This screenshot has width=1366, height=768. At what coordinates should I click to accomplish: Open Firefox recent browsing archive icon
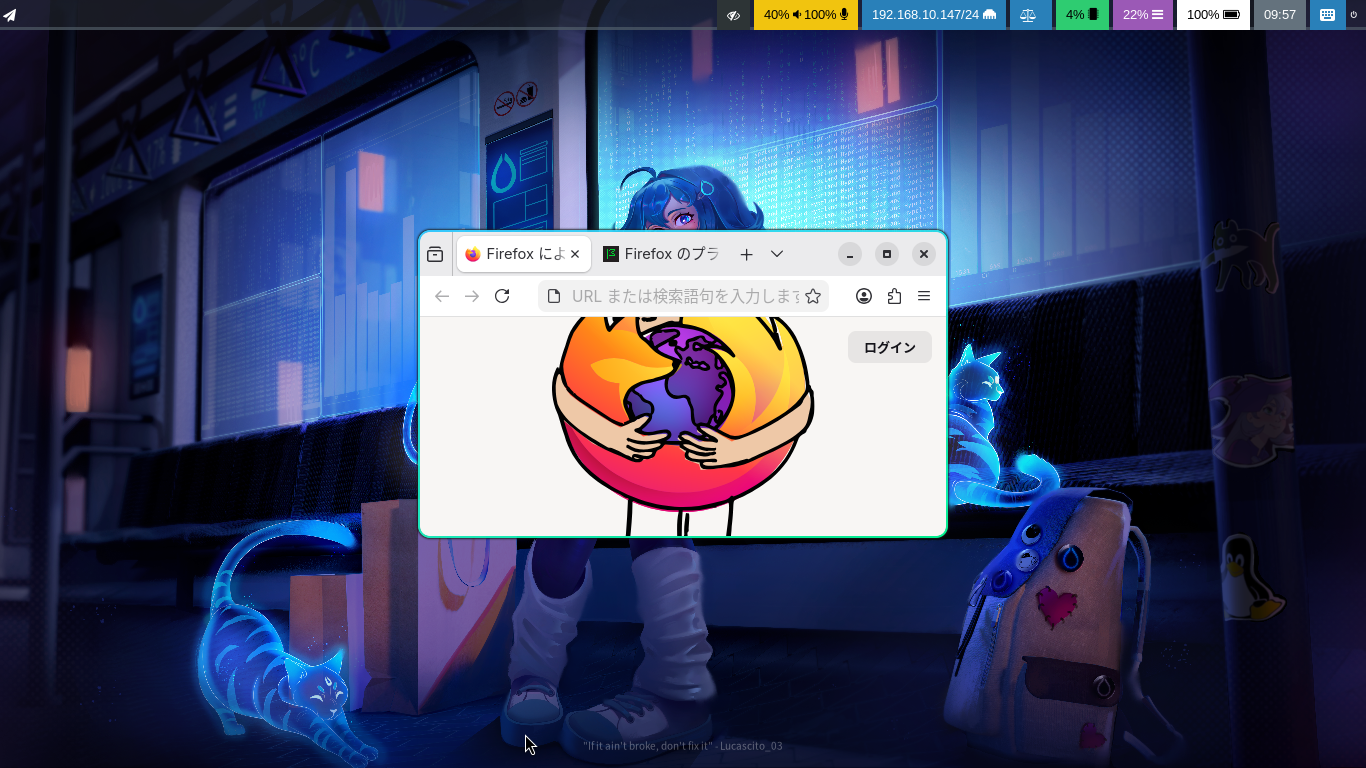pyautogui.click(x=435, y=254)
